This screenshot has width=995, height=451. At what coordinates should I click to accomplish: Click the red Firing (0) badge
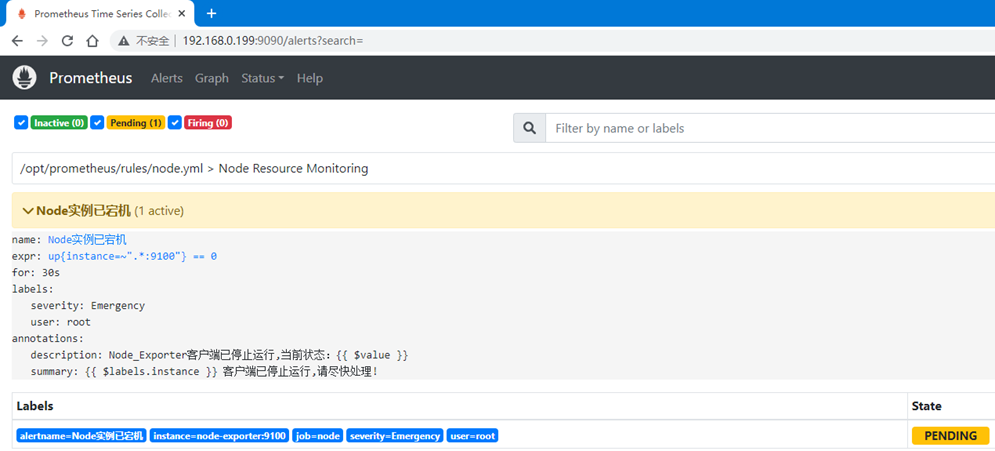point(208,123)
